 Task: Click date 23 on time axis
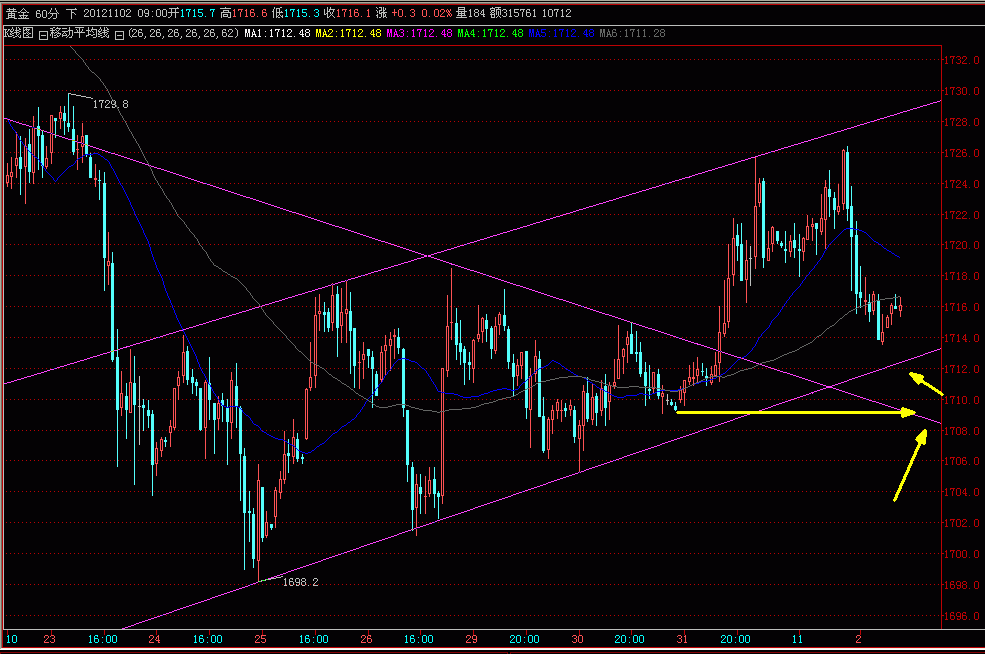(x=49, y=640)
